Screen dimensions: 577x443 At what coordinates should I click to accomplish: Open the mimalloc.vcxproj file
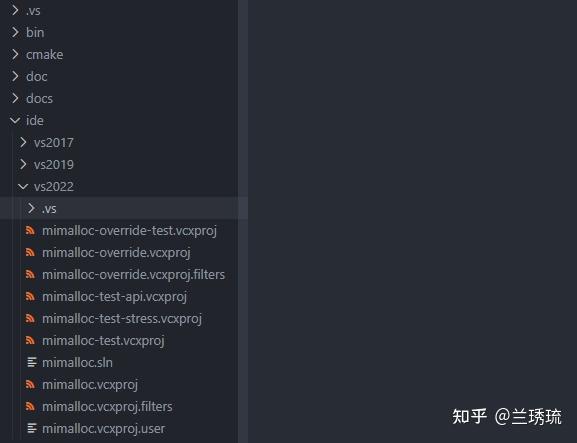pyautogui.click(x=90, y=385)
